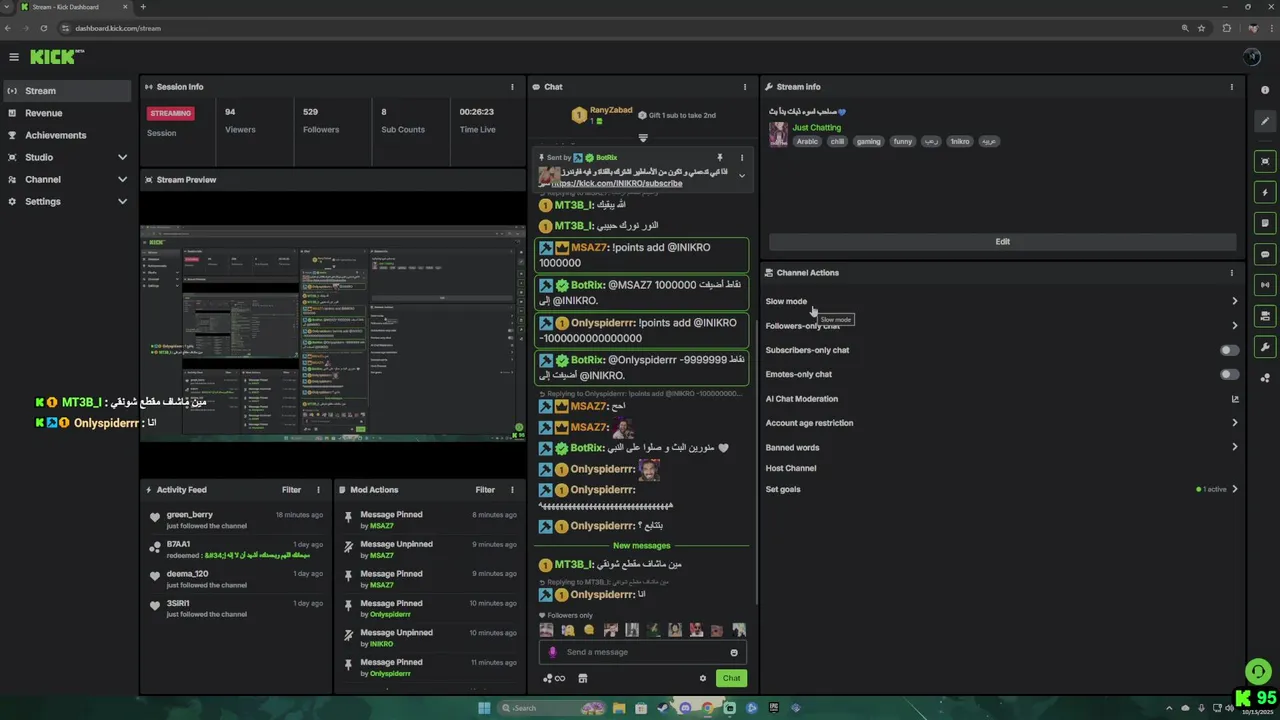The image size is (1280, 720).
Task: Toggle the broadcast signal panel icon
Action: (1265, 285)
